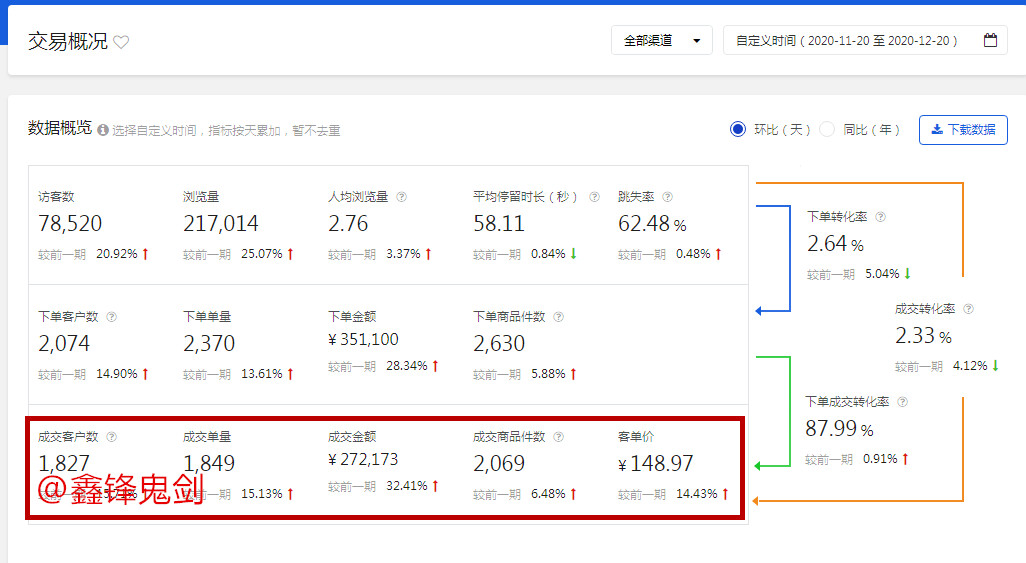Select the 同比（年）radio button
This screenshot has height=563, width=1026.
coord(827,129)
